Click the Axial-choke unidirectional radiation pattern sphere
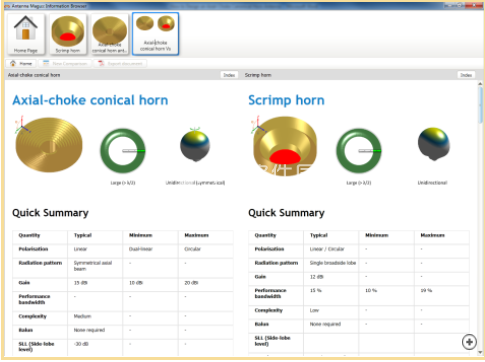 [195, 145]
